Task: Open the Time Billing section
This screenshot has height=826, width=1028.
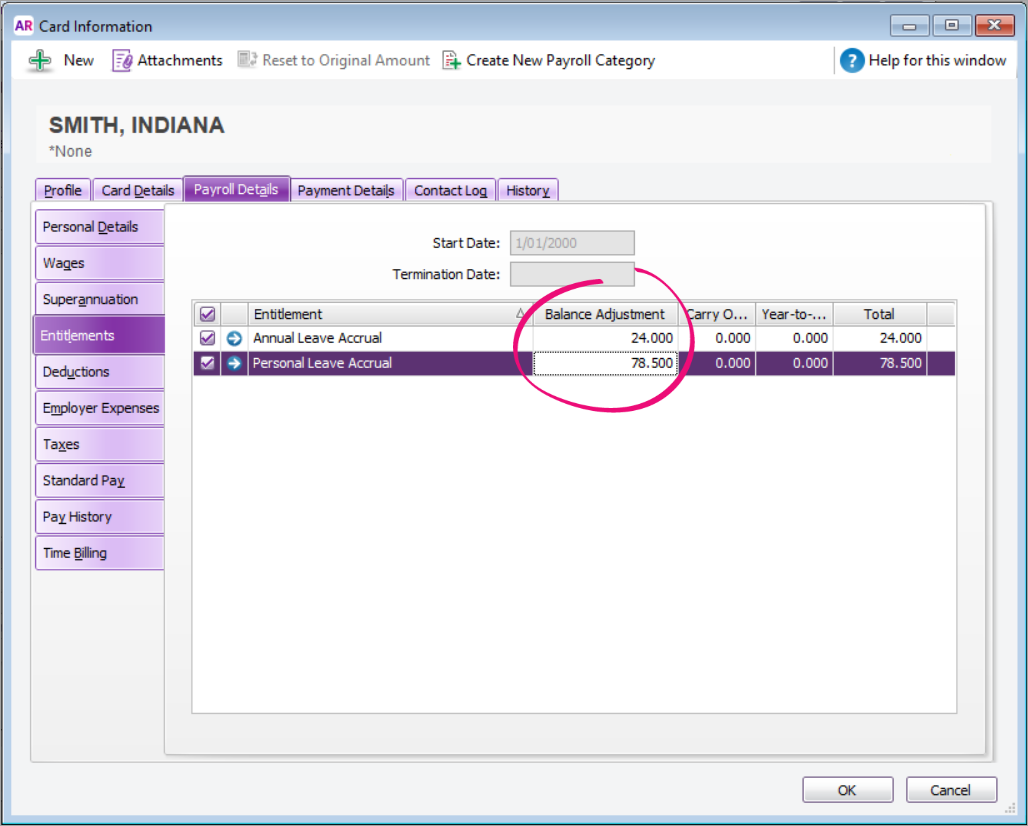Action: [100, 553]
